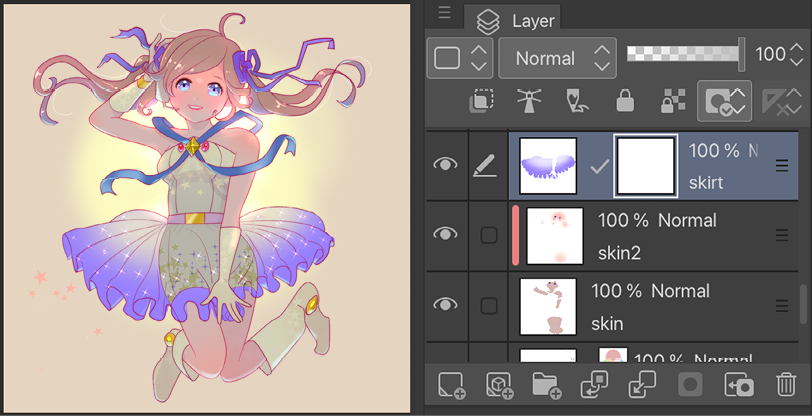This screenshot has width=812, height=416.
Task: Click the '100 % Normal' text on skin
Action: coord(650,291)
